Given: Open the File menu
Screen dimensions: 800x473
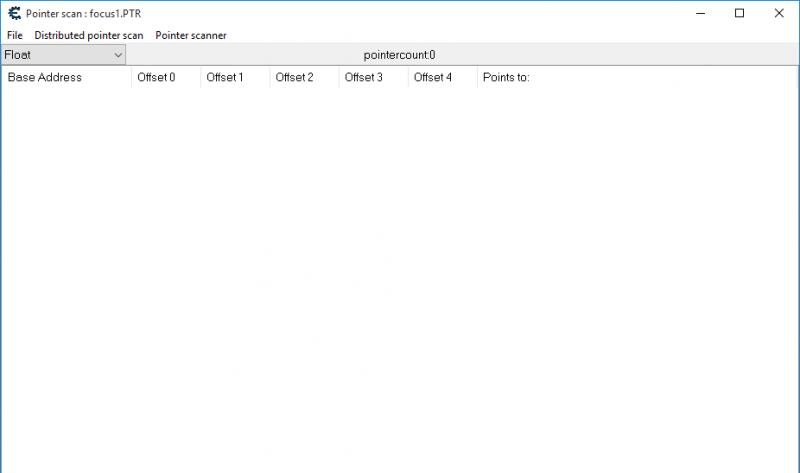Looking at the screenshot, I should (14, 35).
